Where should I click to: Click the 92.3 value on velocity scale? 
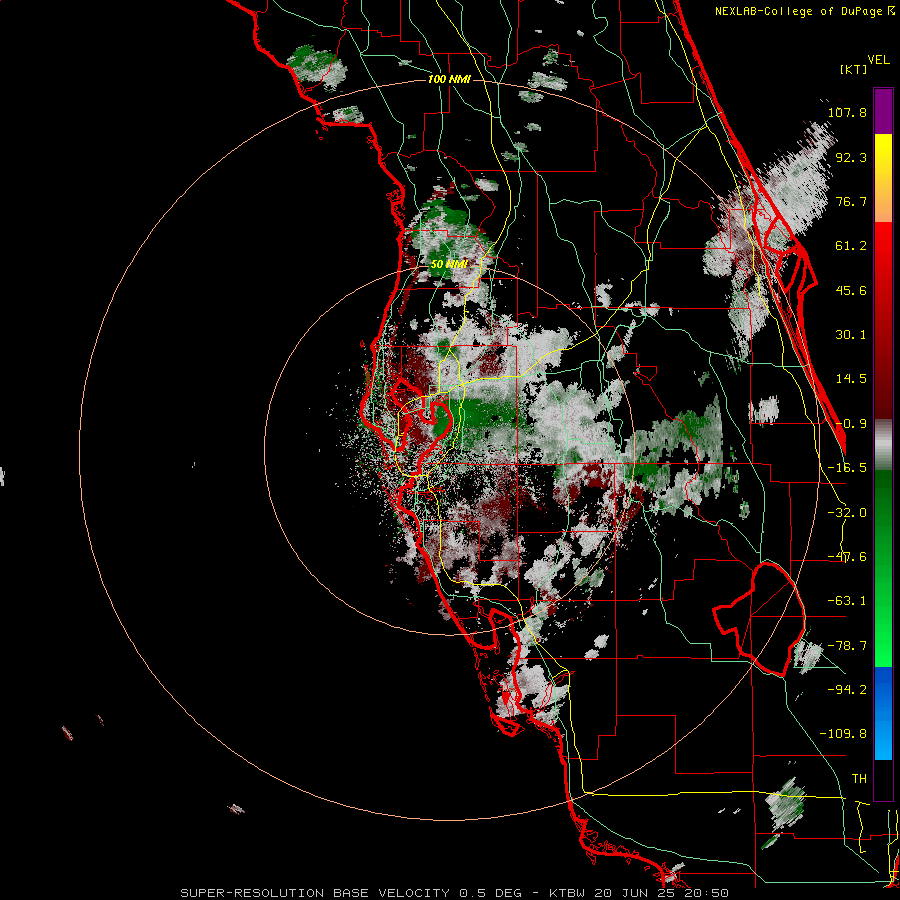point(851,157)
